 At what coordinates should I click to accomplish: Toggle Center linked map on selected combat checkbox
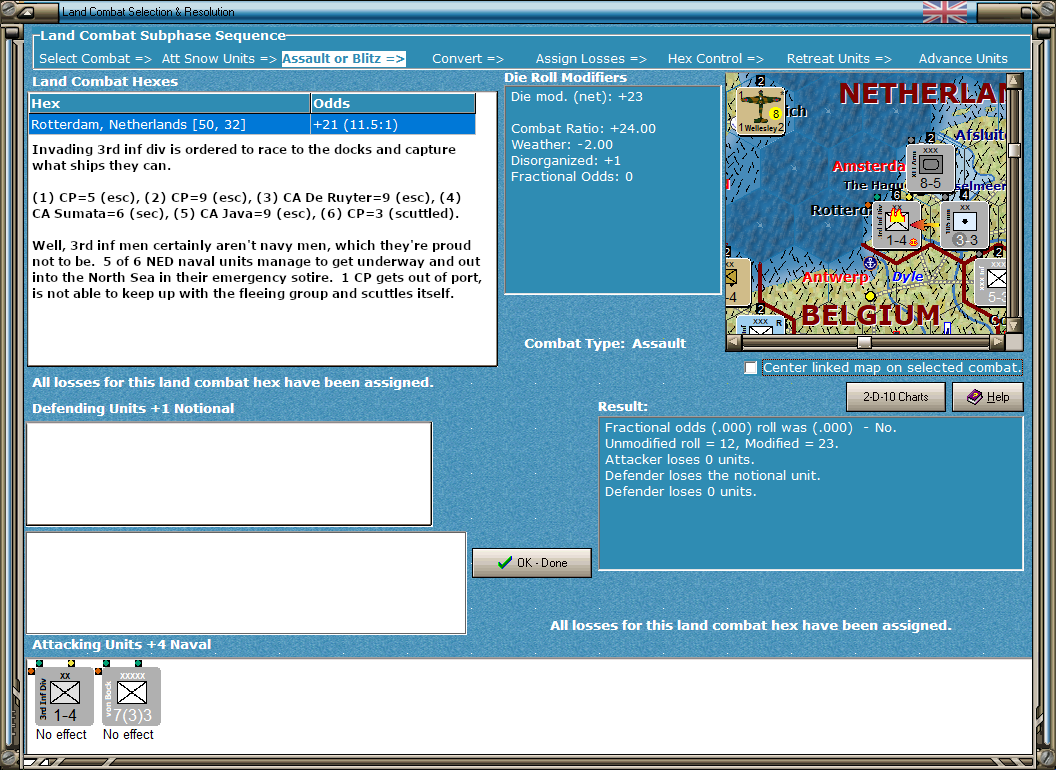[x=751, y=368]
